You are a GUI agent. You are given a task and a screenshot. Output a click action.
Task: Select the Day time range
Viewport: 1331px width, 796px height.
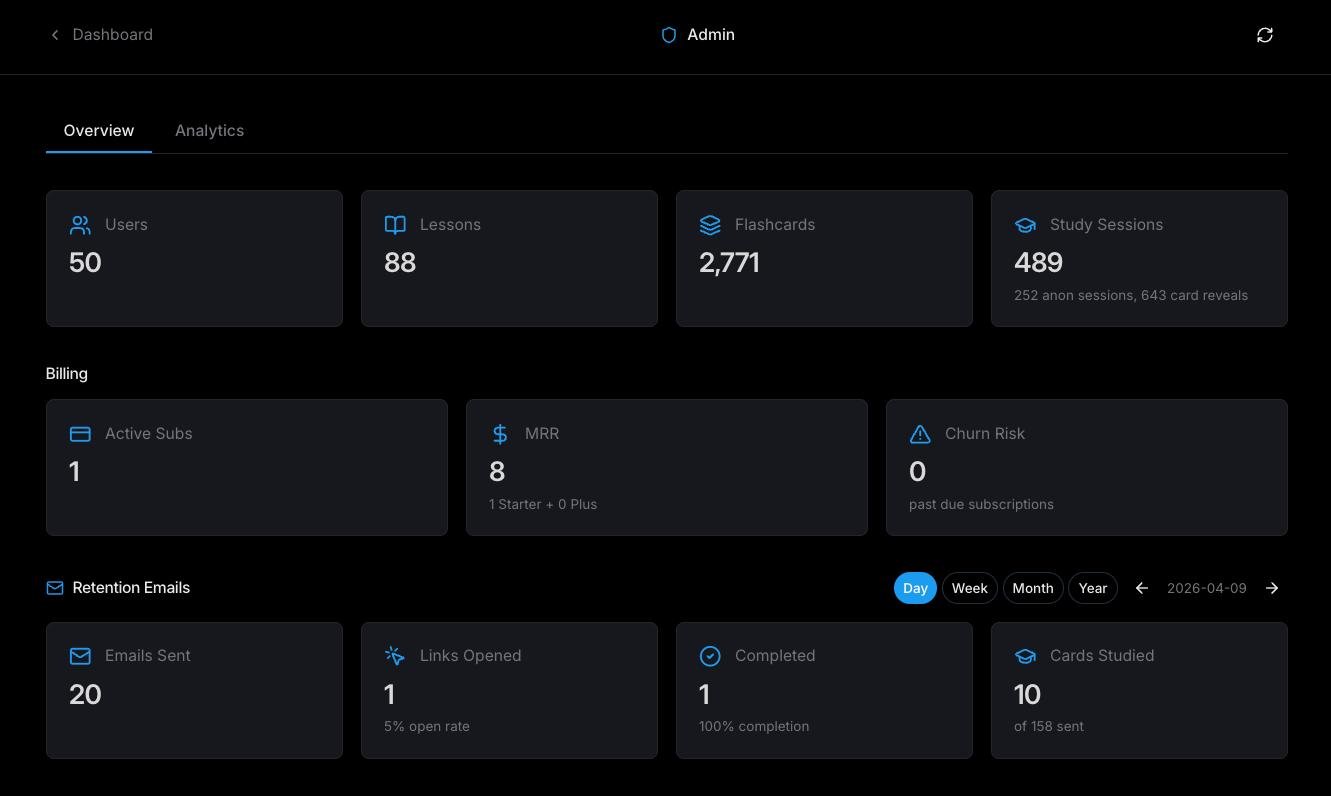click(x=915, y=588)
